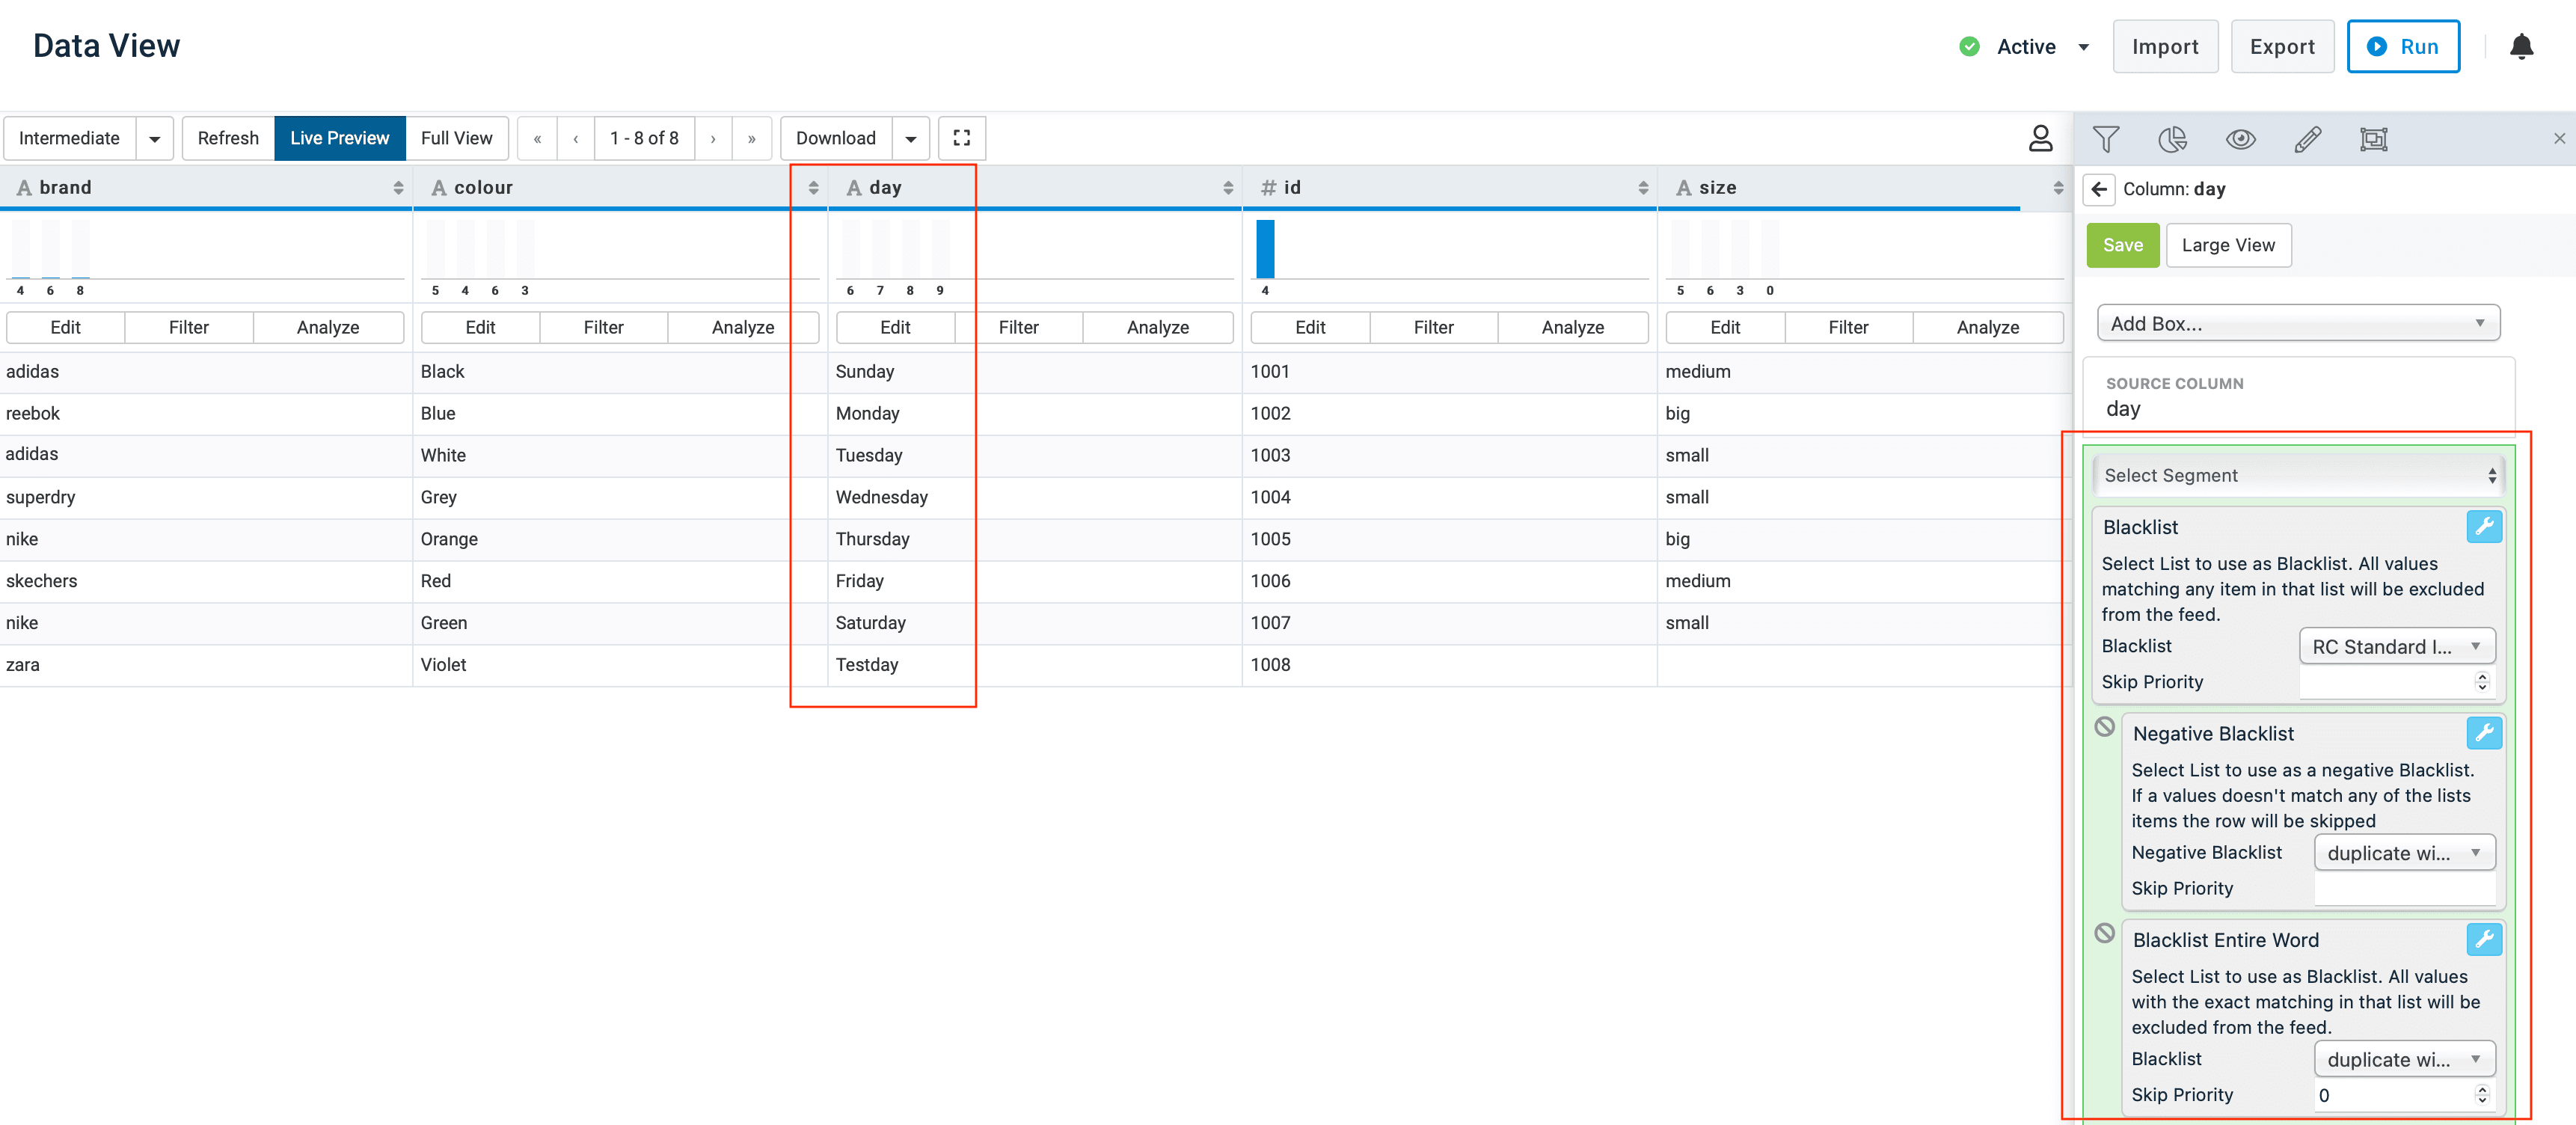Click the green Save button
The width and height of the screenshot is (2576, 1125).
[2122, 245]
